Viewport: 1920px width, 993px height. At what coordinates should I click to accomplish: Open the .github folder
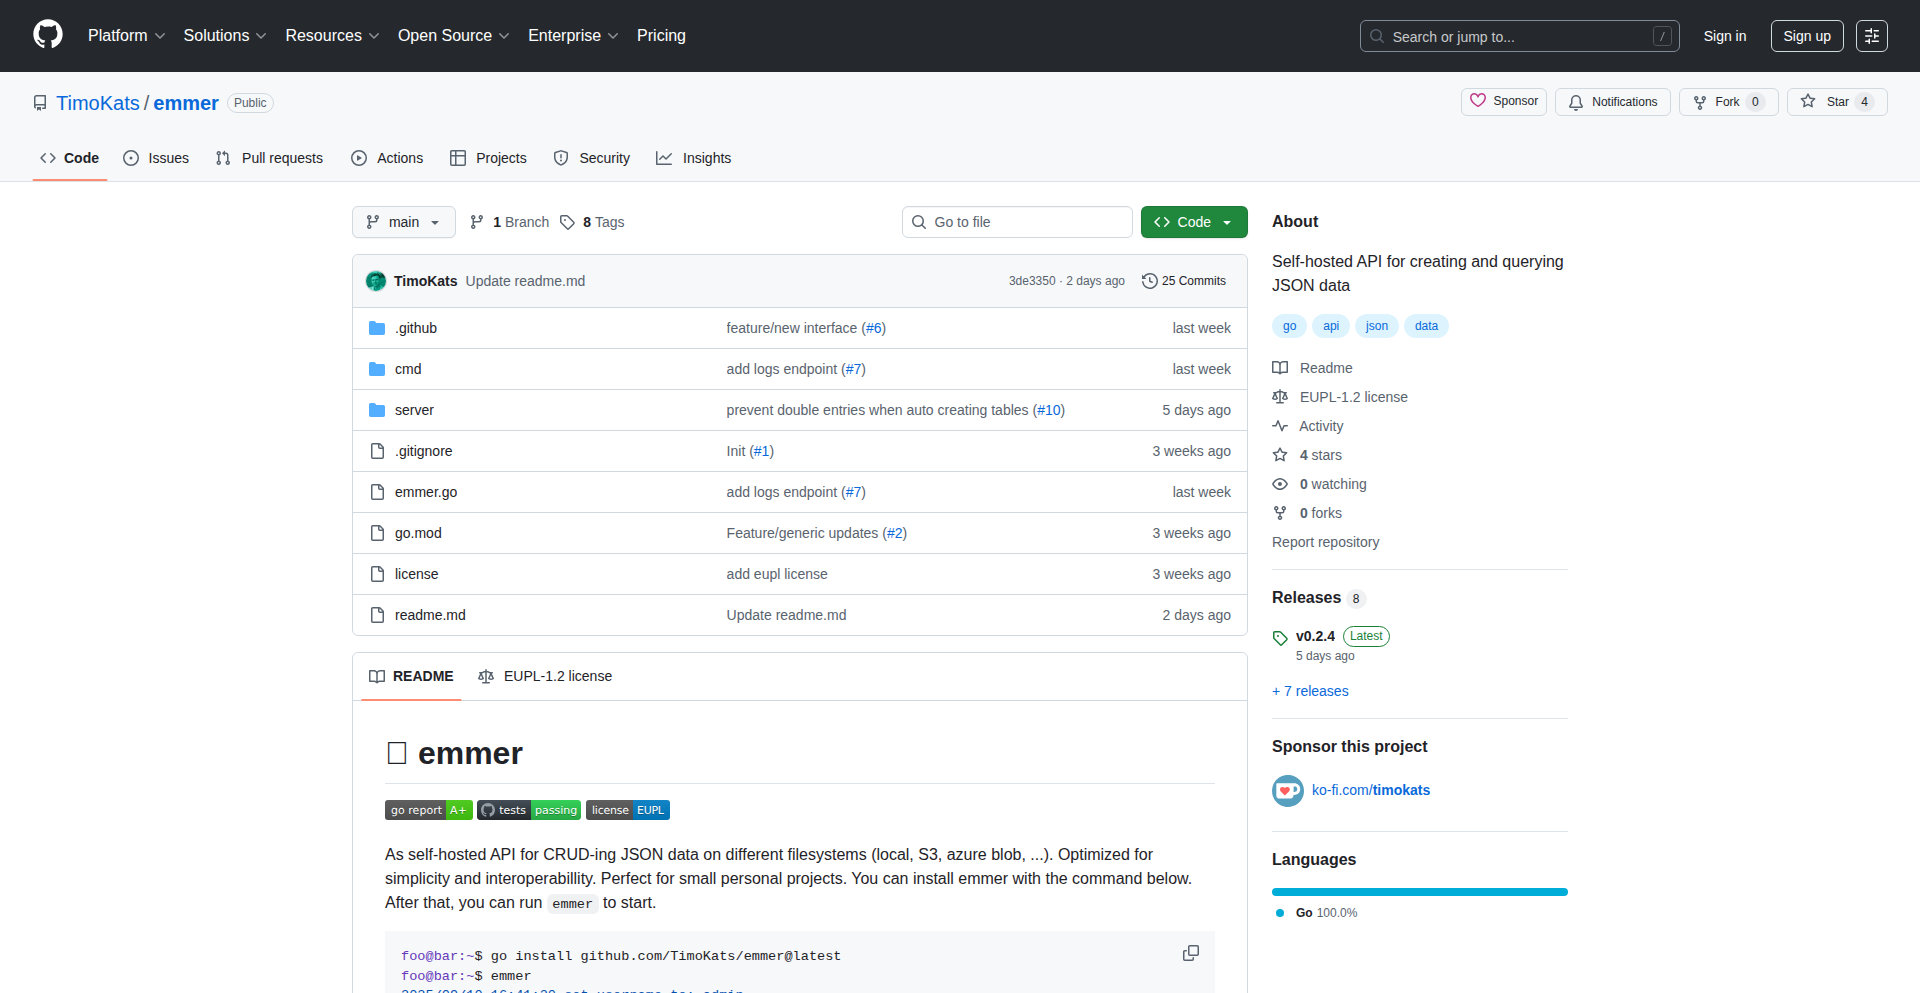click(x=416, y=328)
